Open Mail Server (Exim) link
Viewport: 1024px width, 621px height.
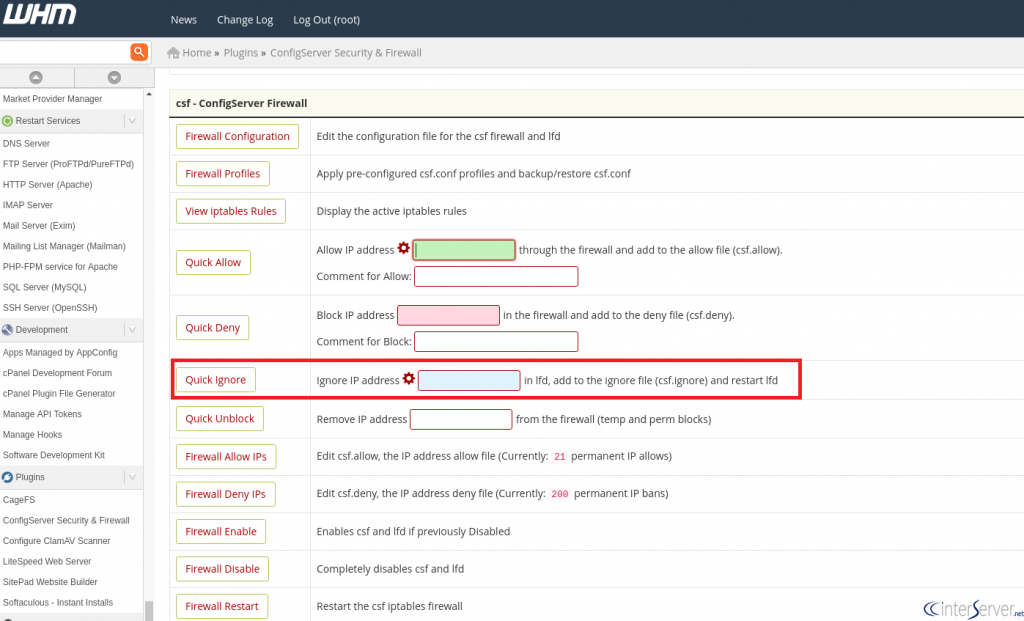point(39,226)
